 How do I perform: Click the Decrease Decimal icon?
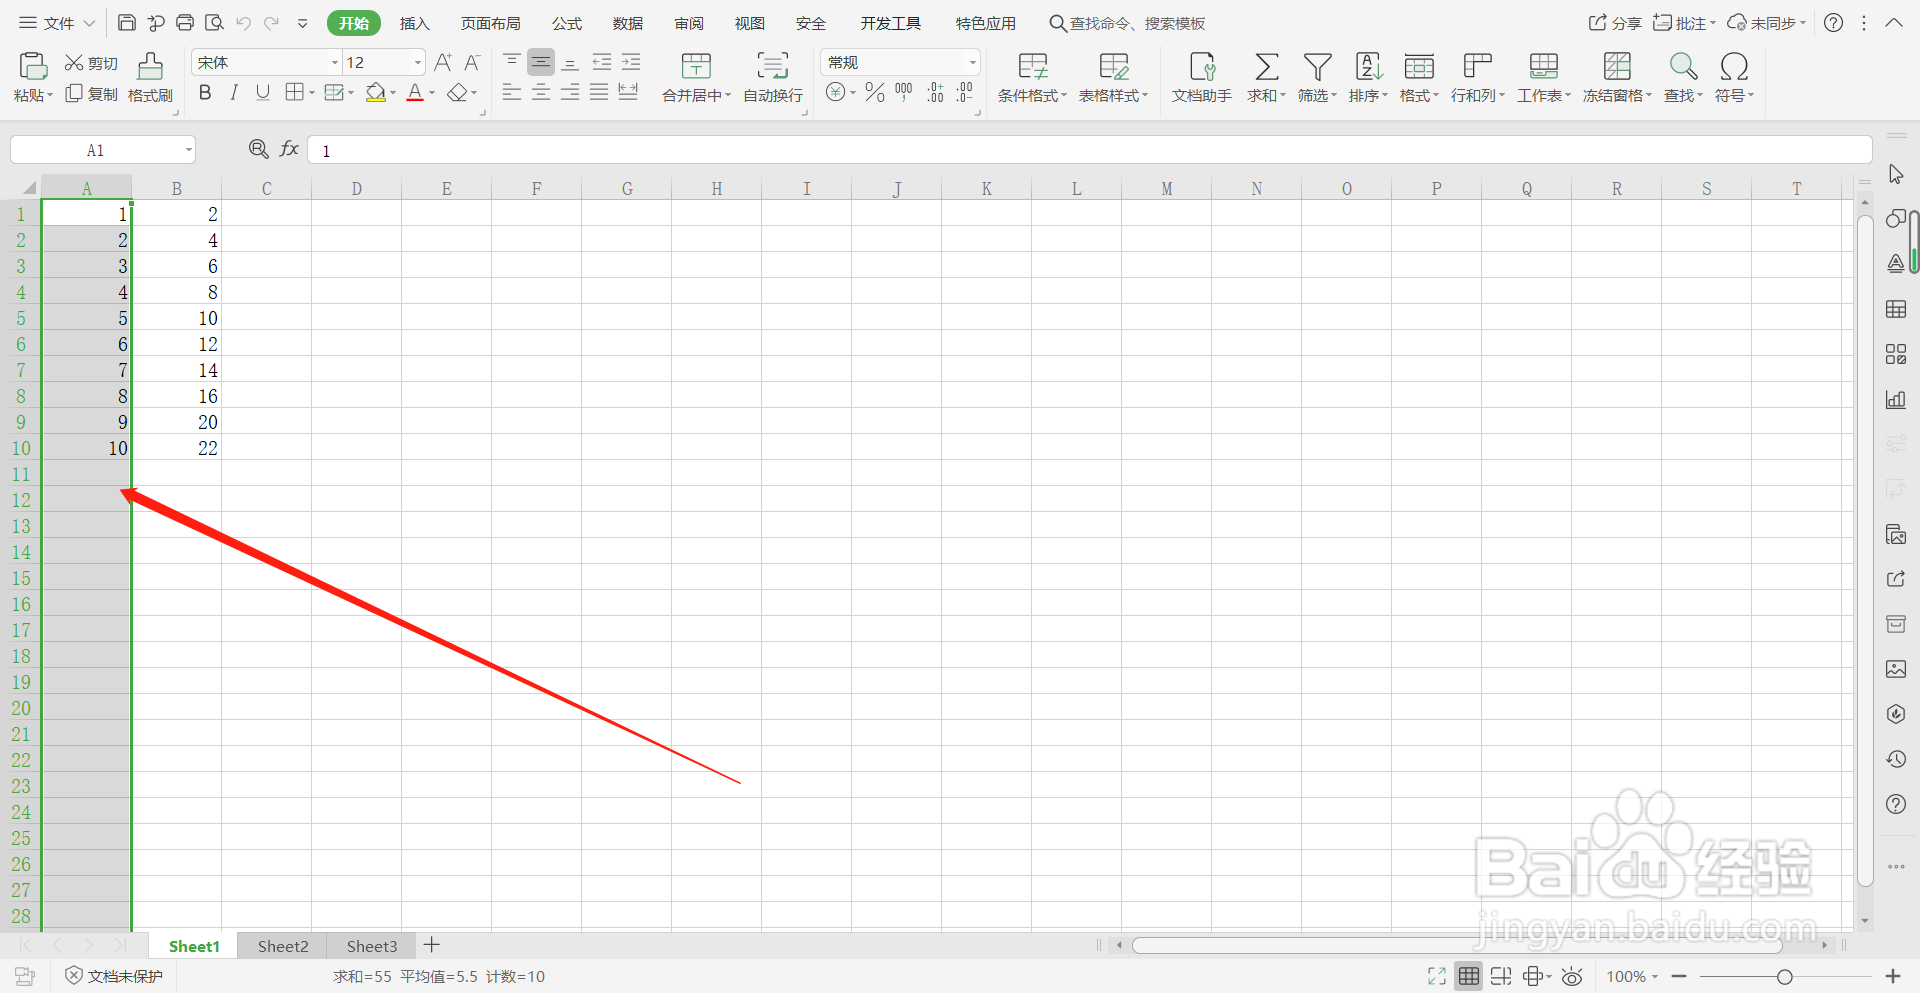pos(964,93)
